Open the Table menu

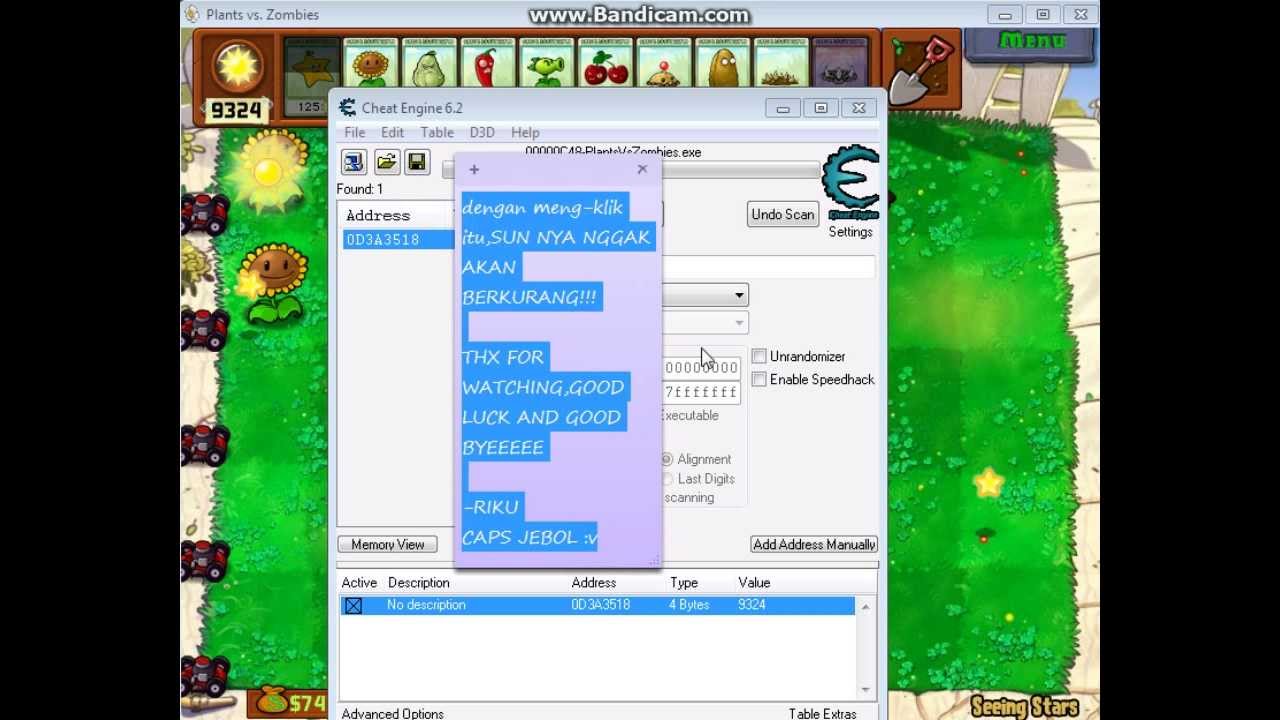437,133
